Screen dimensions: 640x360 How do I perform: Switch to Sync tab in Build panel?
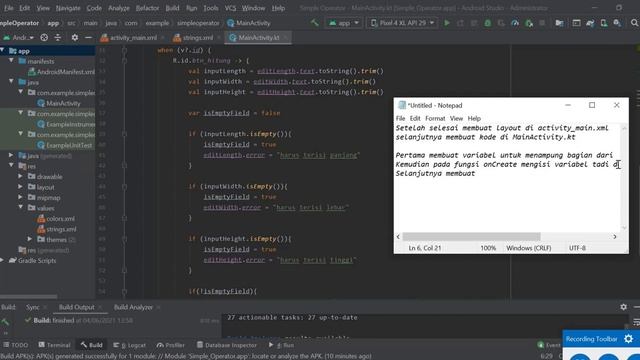(33, 307)
